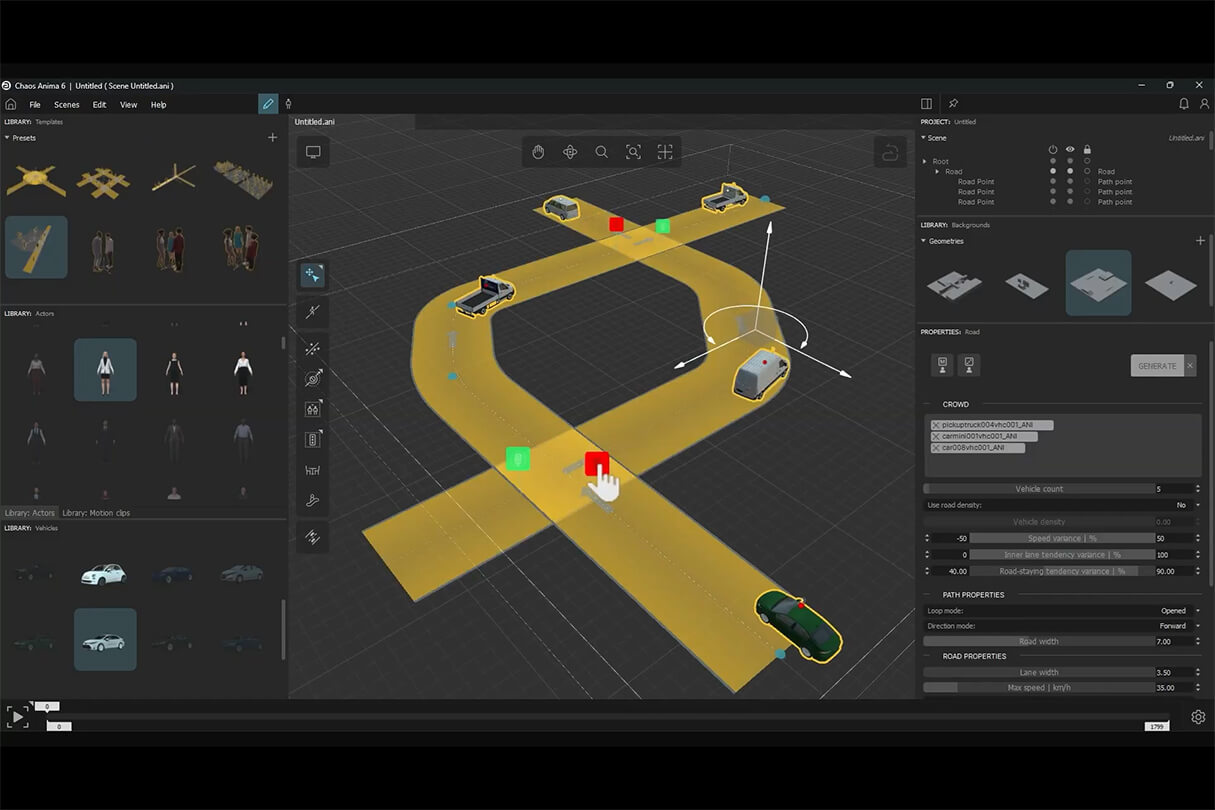Expand the Root node in Scene tree
The height and width of the screenshot is (810, 1215).
click(x=925, y=161)
